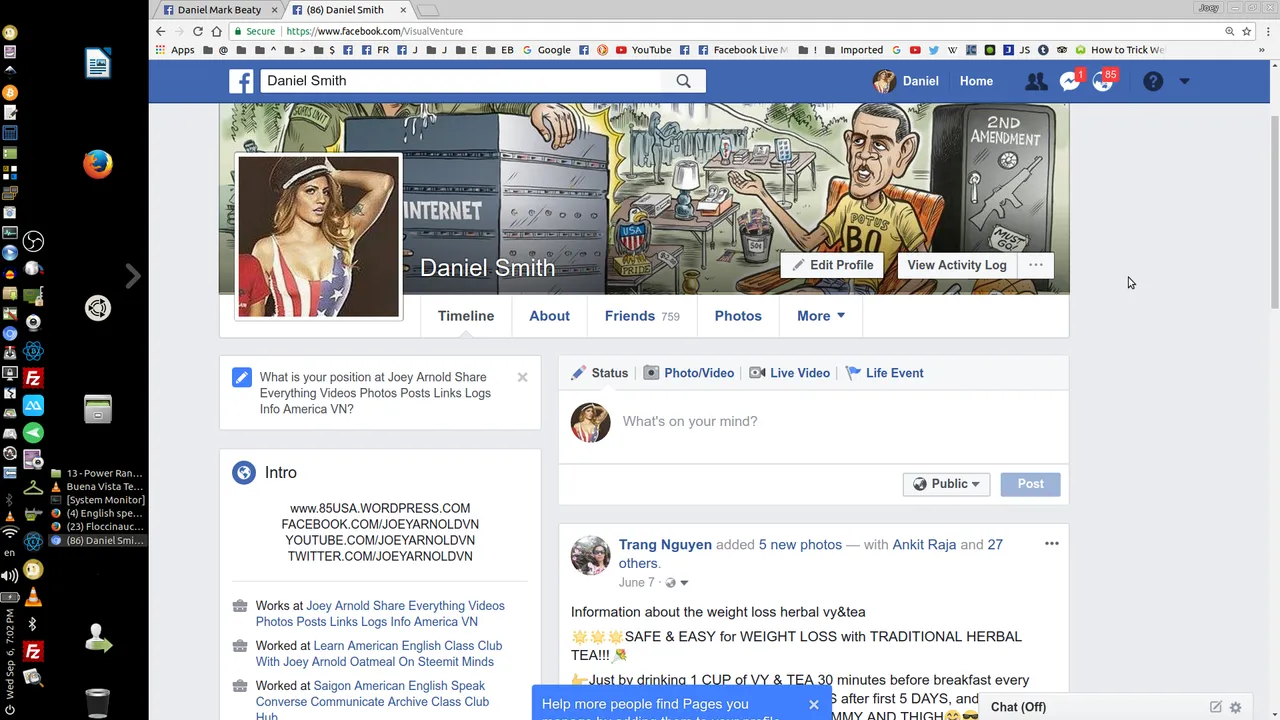This screenshot has width=1280, height=720.
Task: Open the OBS Studio launcher icon
Action: tap(33, 241)
